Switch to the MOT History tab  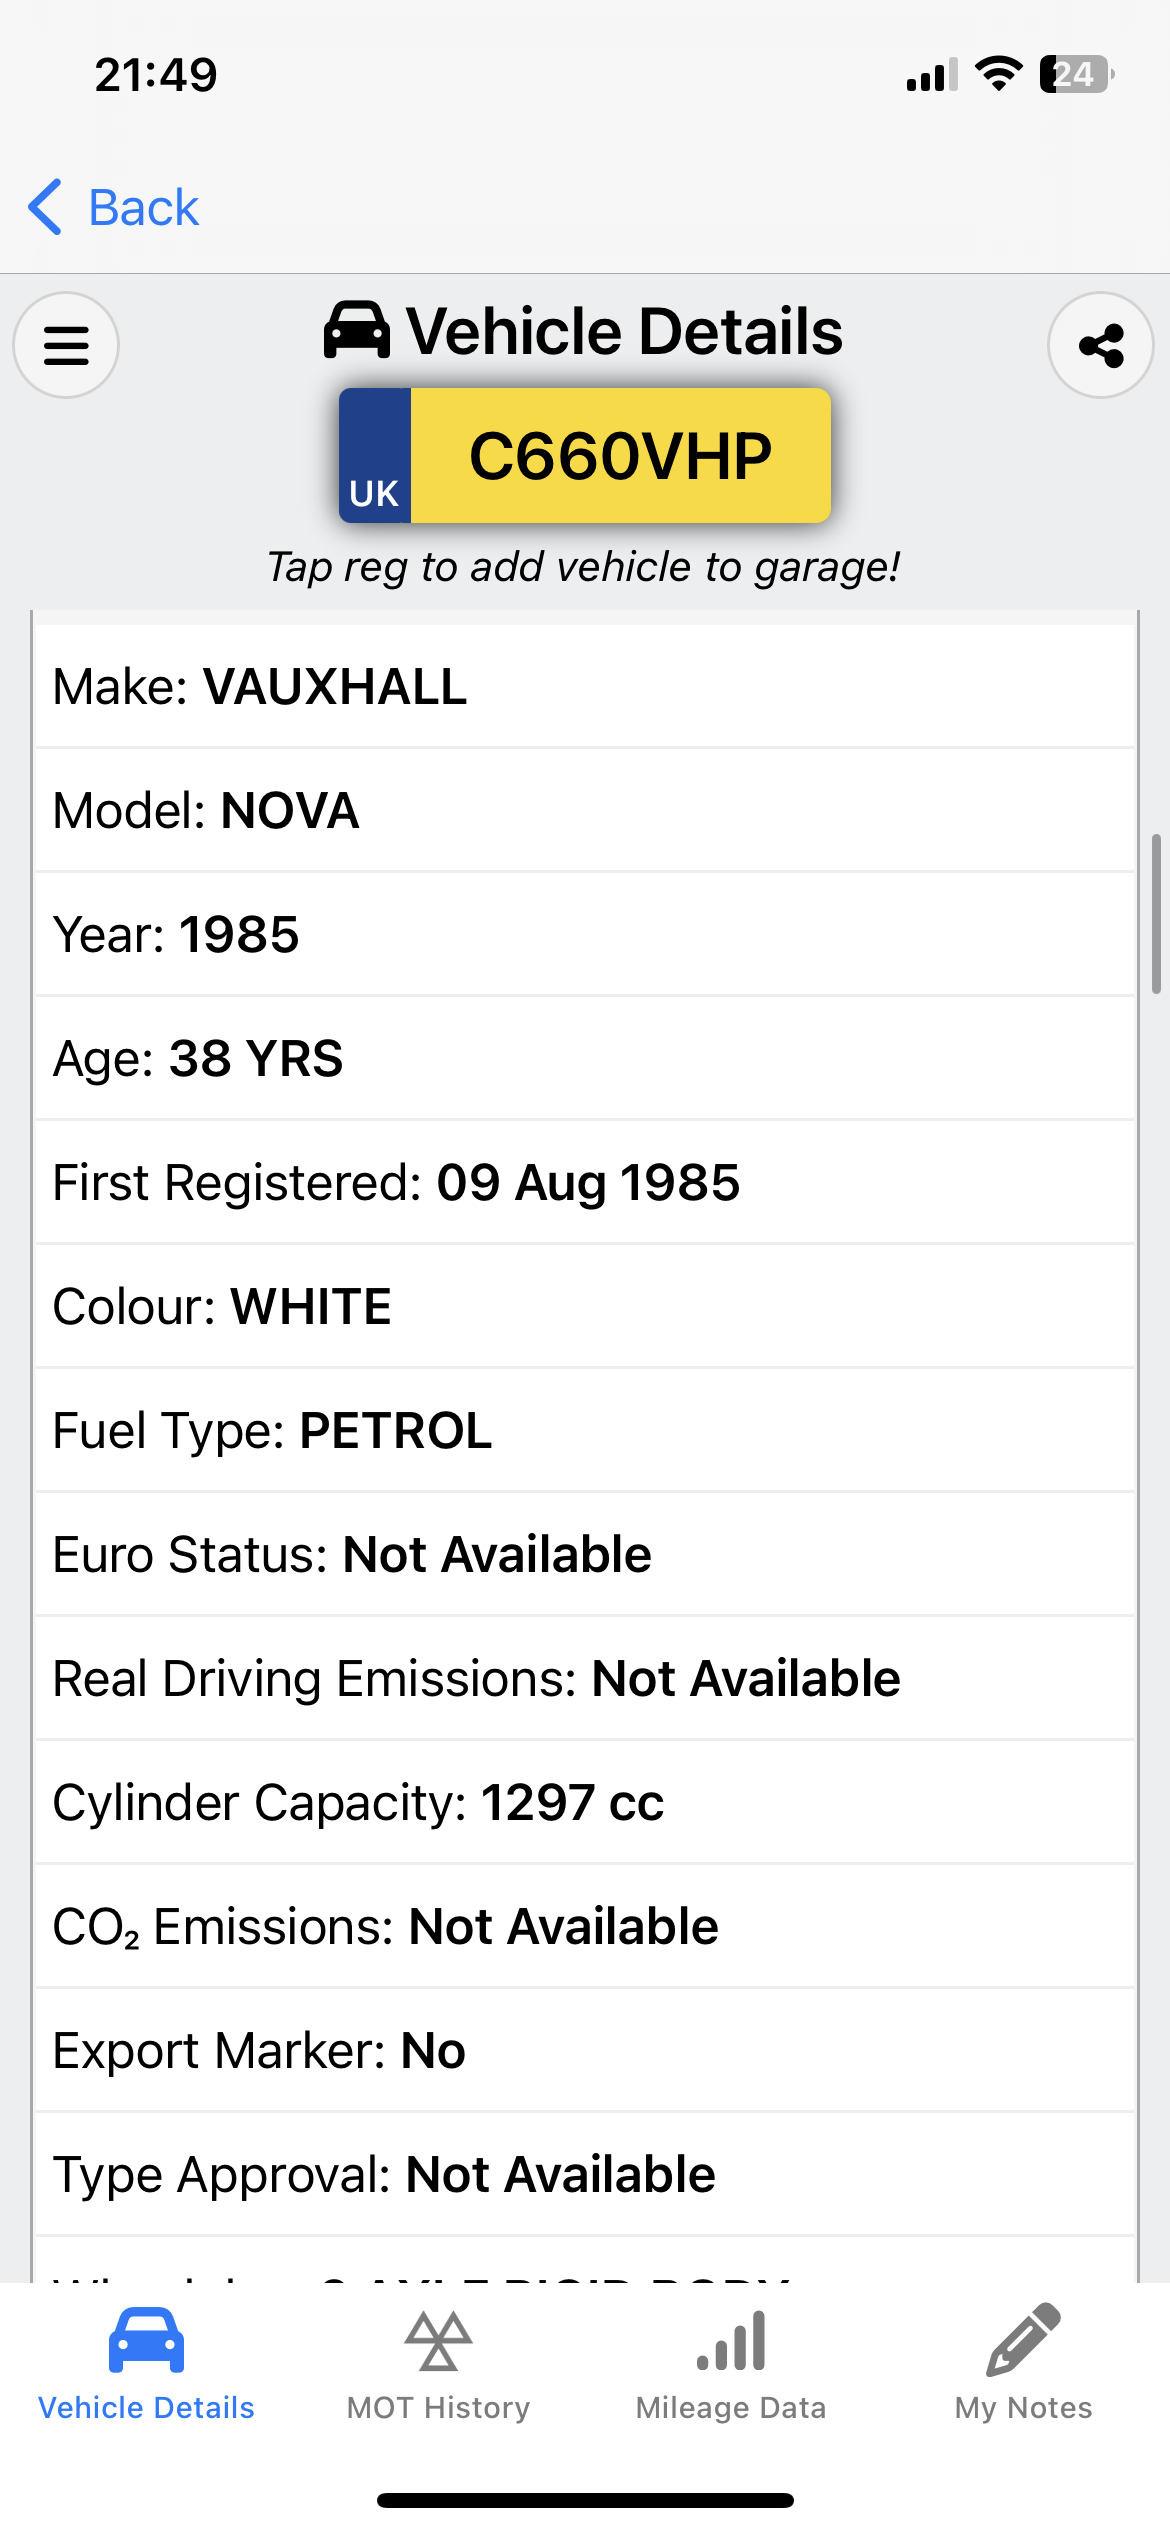tap(438, 2407)
